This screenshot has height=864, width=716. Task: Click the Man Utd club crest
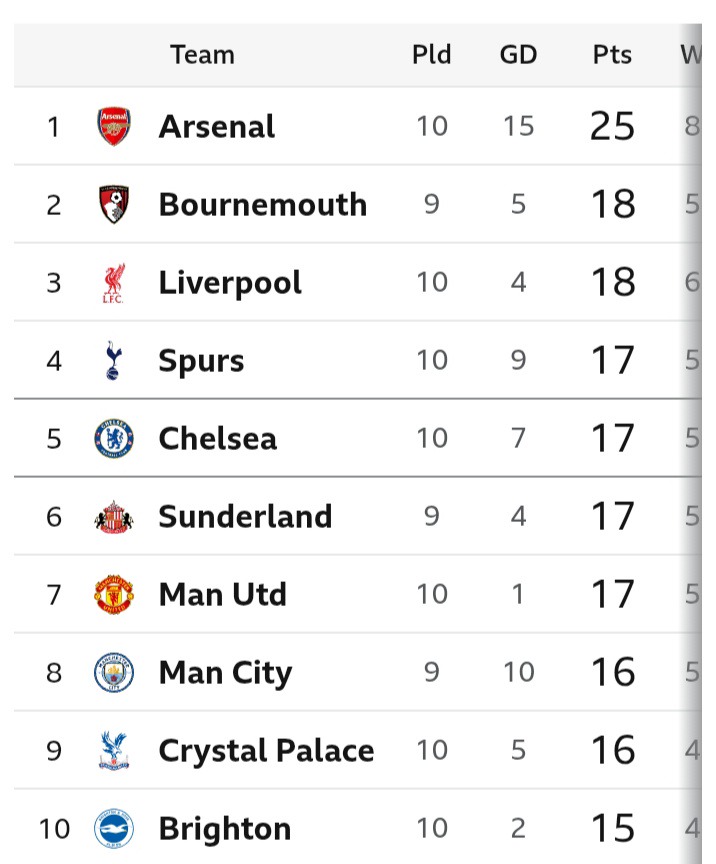(x=114, y=595)
